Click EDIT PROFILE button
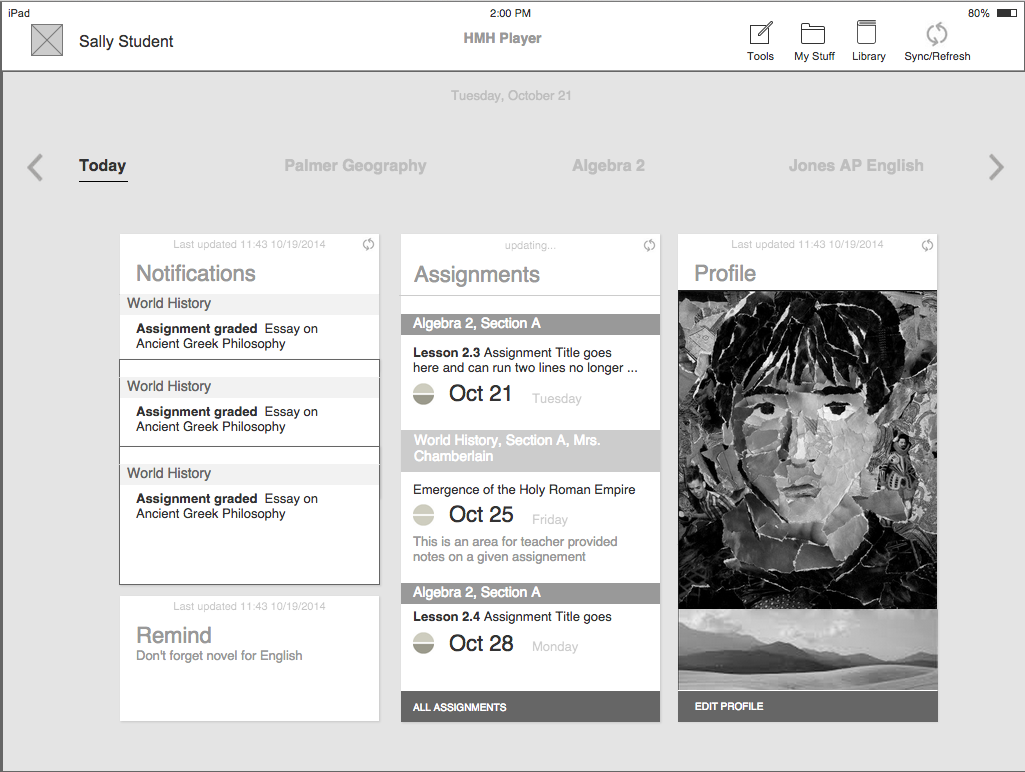The image size is (1025, 772). tap(807, 706)
